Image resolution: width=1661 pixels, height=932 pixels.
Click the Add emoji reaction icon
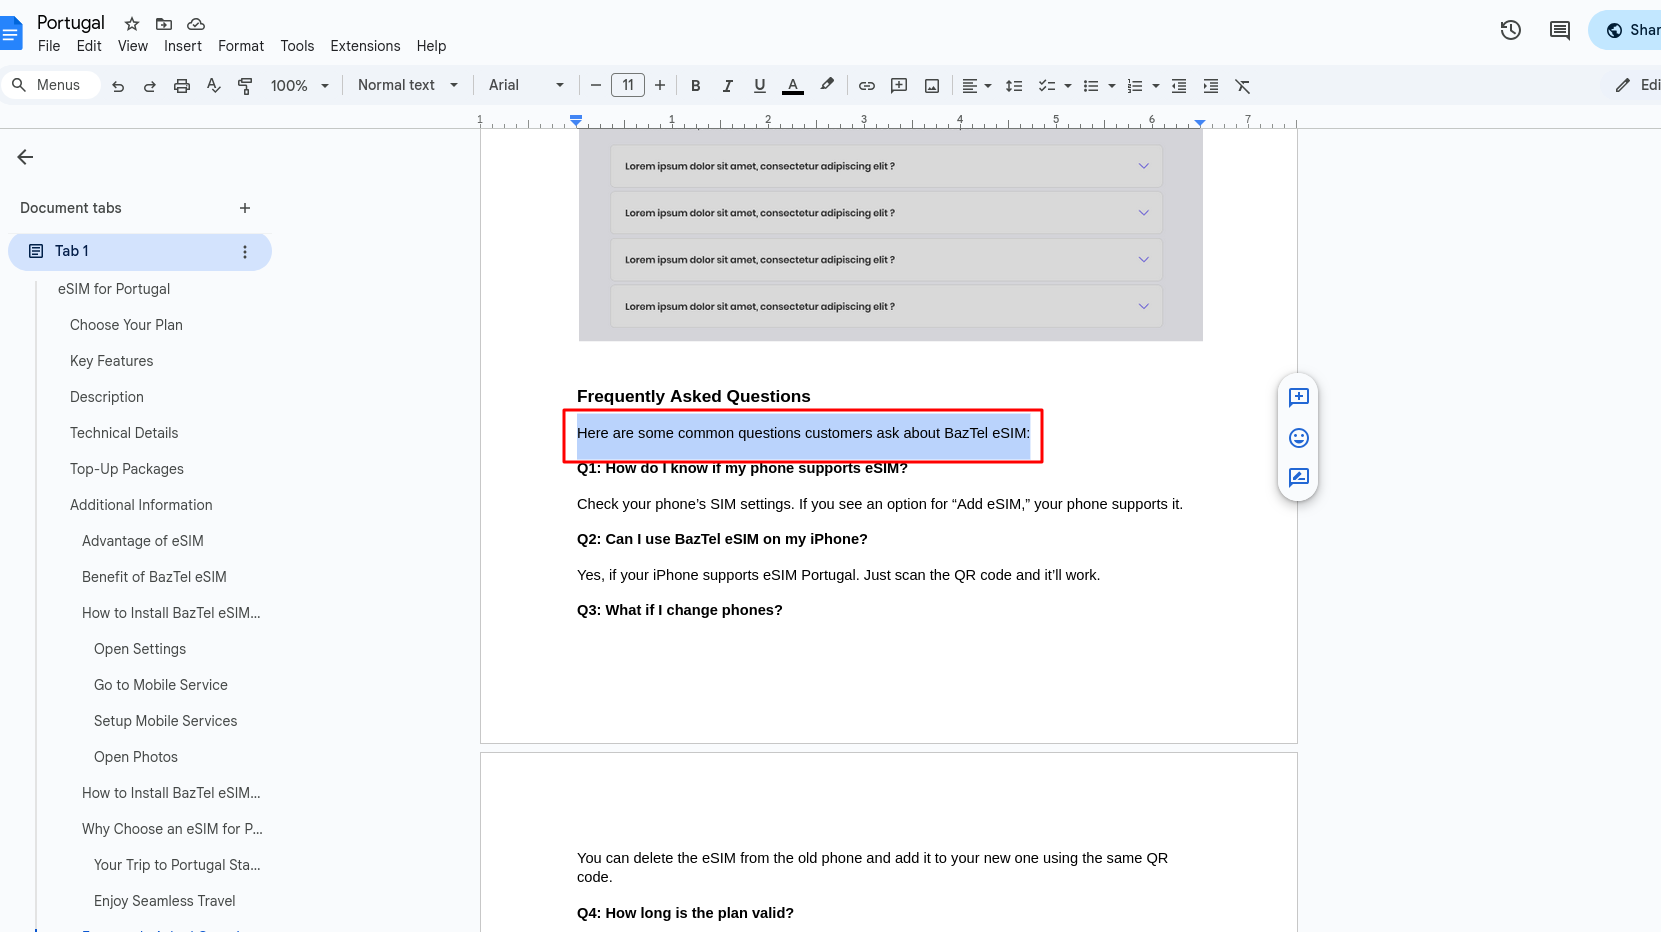click(1298, 438)
